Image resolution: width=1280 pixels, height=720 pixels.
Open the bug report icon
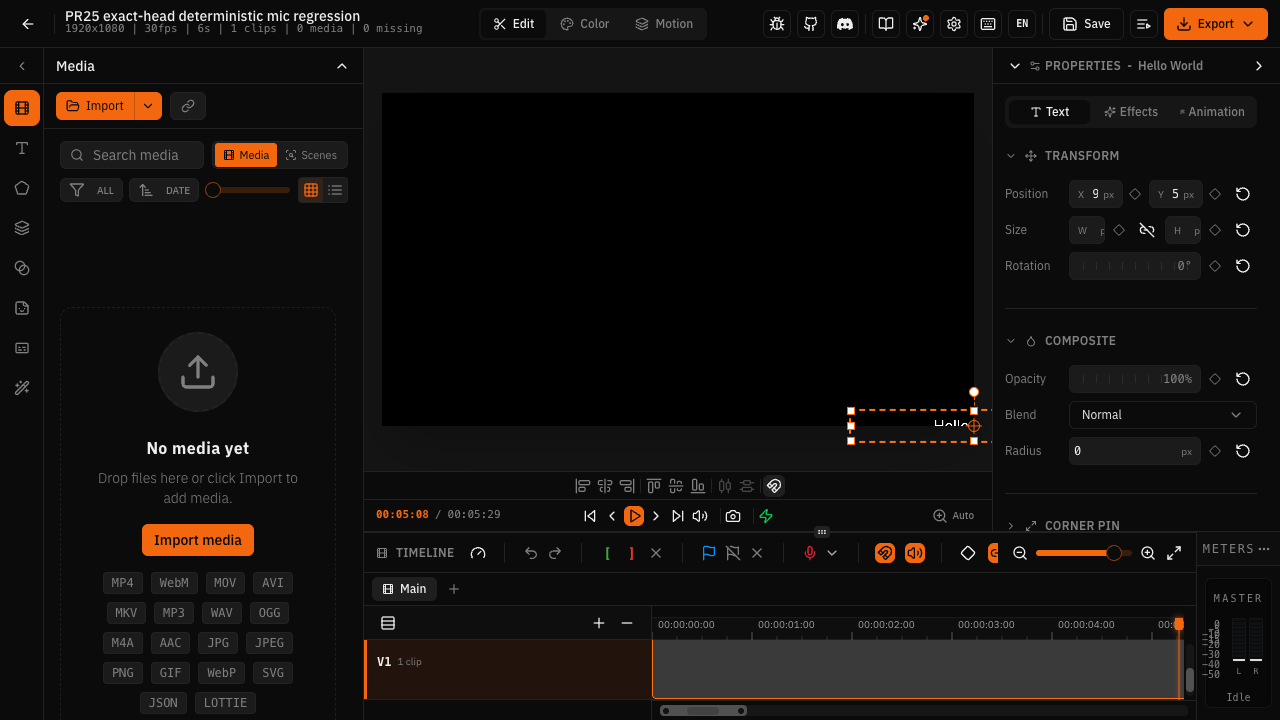point(777,24)
